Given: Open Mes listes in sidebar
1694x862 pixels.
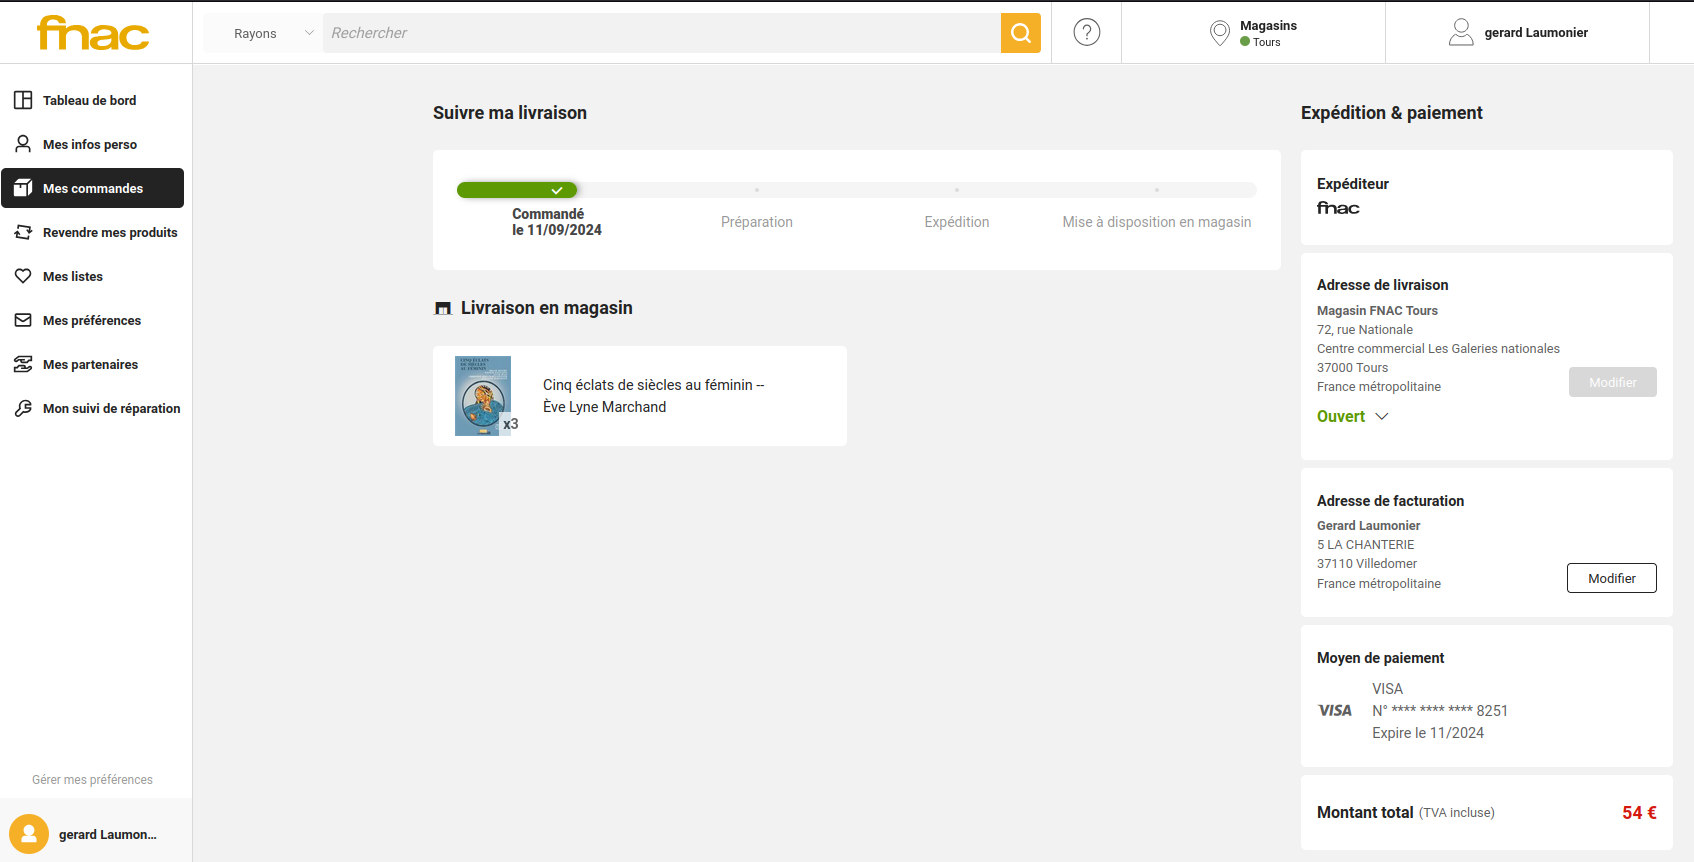Looking at the screenshot, I should pyautogui.click(x=72, y=276).
